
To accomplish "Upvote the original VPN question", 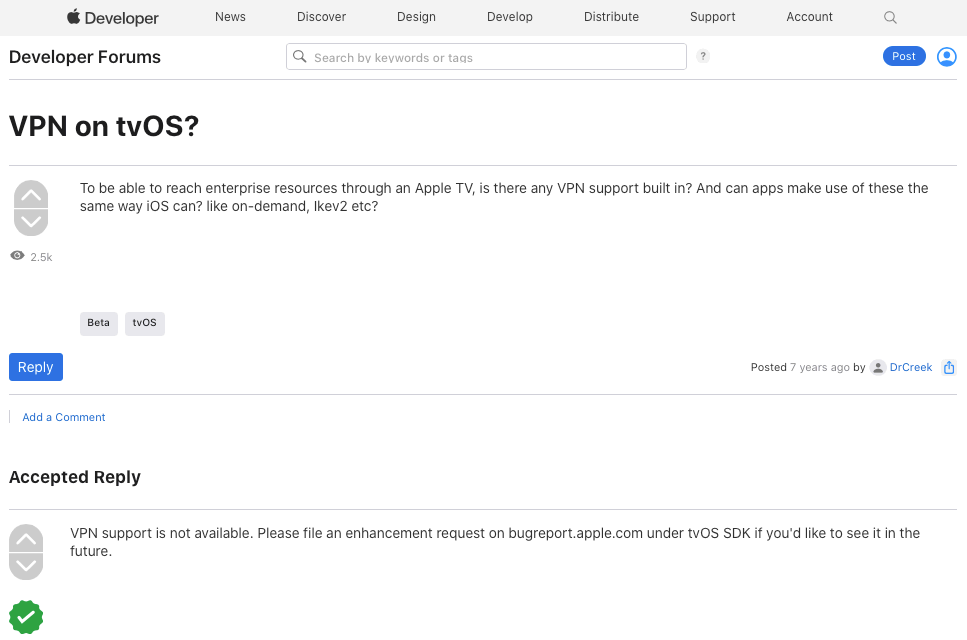I will tap(31, 194).
